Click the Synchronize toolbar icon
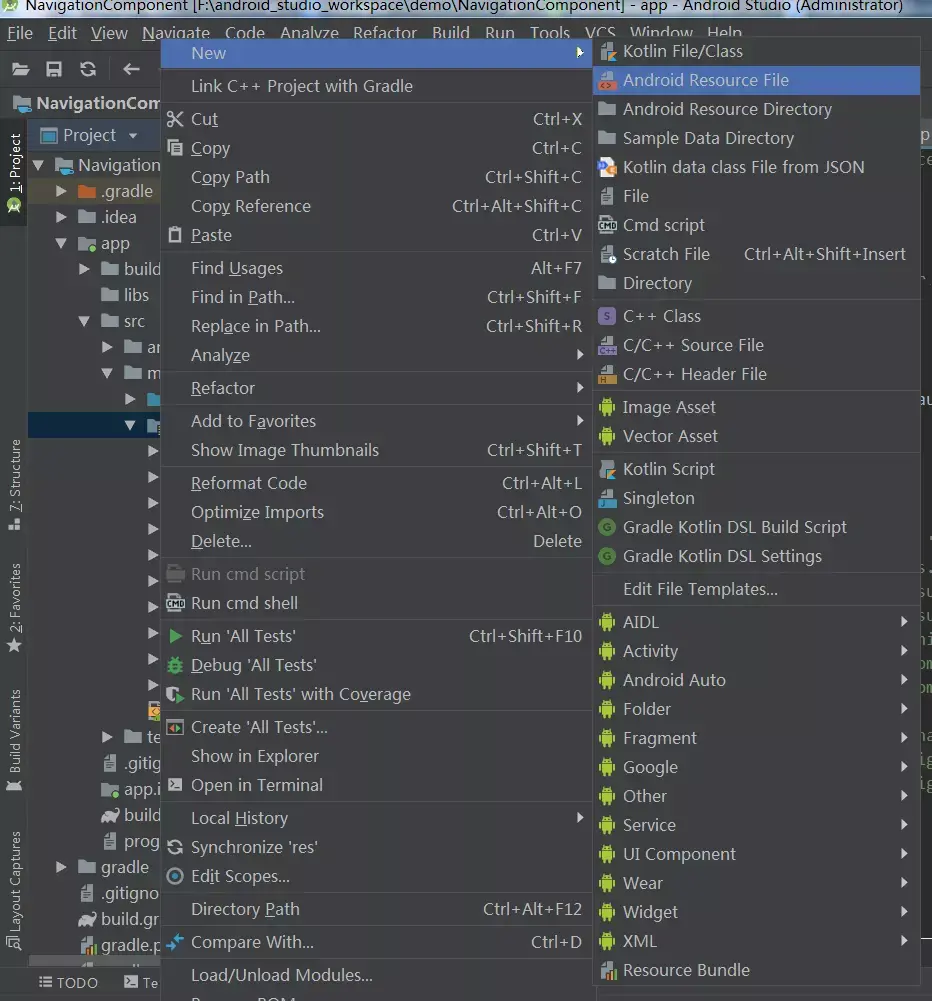Viewport: 932px width, 1001px height. point(86,68)
